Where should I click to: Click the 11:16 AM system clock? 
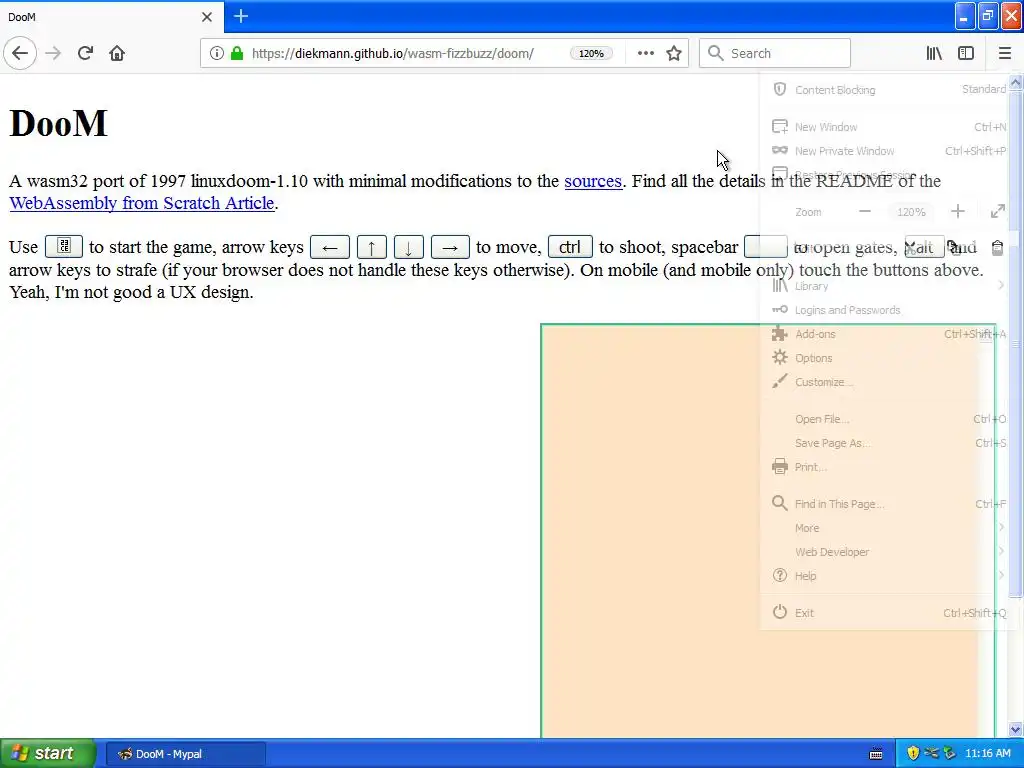987,754
